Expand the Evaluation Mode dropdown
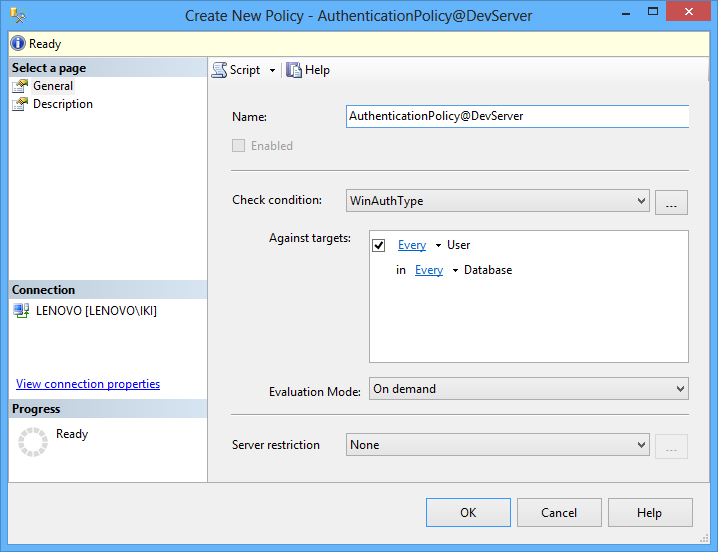The height and width of the screenshot is (552, 718). tap(680, 389)
